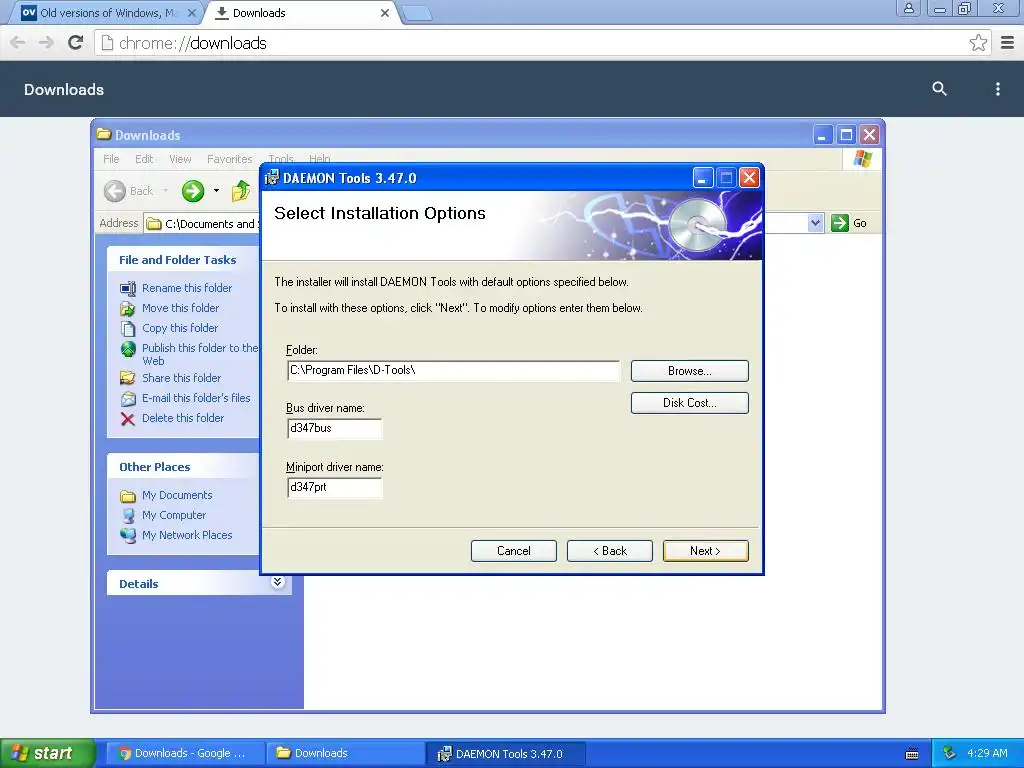The height and width of the screenshot is (768, 1024).
Task: Search downloads with the magnifier icon
Action: (939, 89)
